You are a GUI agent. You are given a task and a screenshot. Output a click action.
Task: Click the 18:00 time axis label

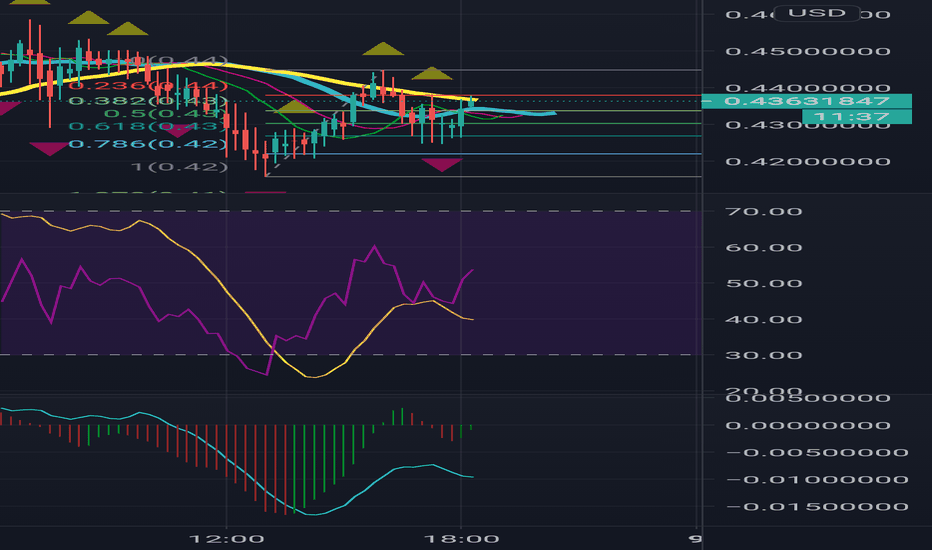click(x=461, y=539)
